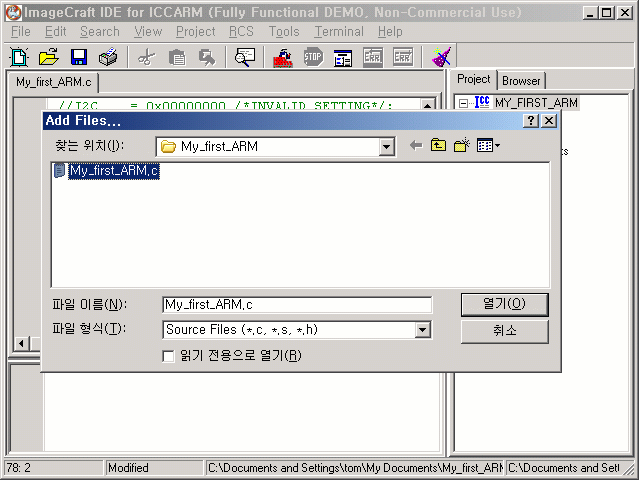The height and width of the screenshot is (480, 639).
Task: Click the ICC project icon in the tree
Action: (482, 102)
